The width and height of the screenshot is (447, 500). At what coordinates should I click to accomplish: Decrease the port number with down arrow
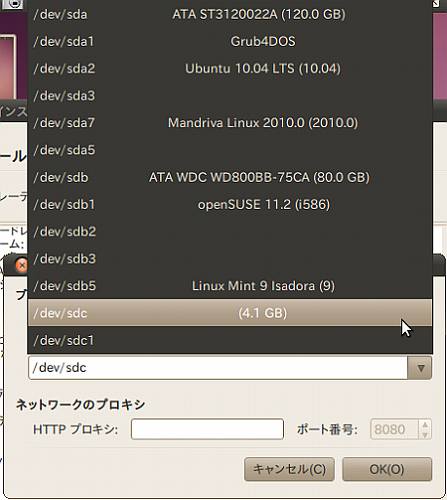point(425,434)
